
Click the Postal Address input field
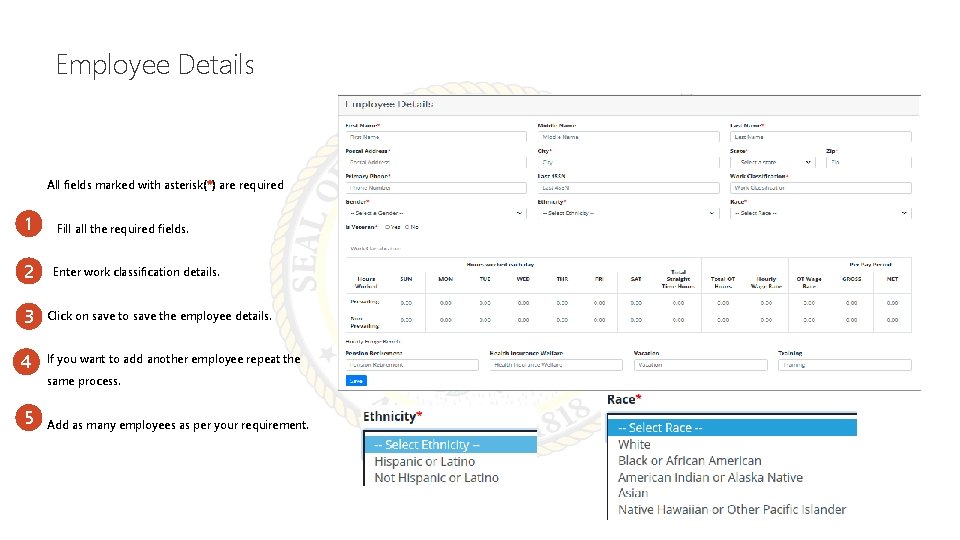436,162
